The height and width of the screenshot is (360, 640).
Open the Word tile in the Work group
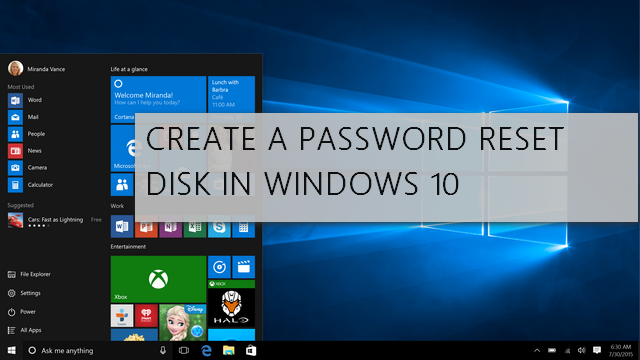[x=122, y=226]
